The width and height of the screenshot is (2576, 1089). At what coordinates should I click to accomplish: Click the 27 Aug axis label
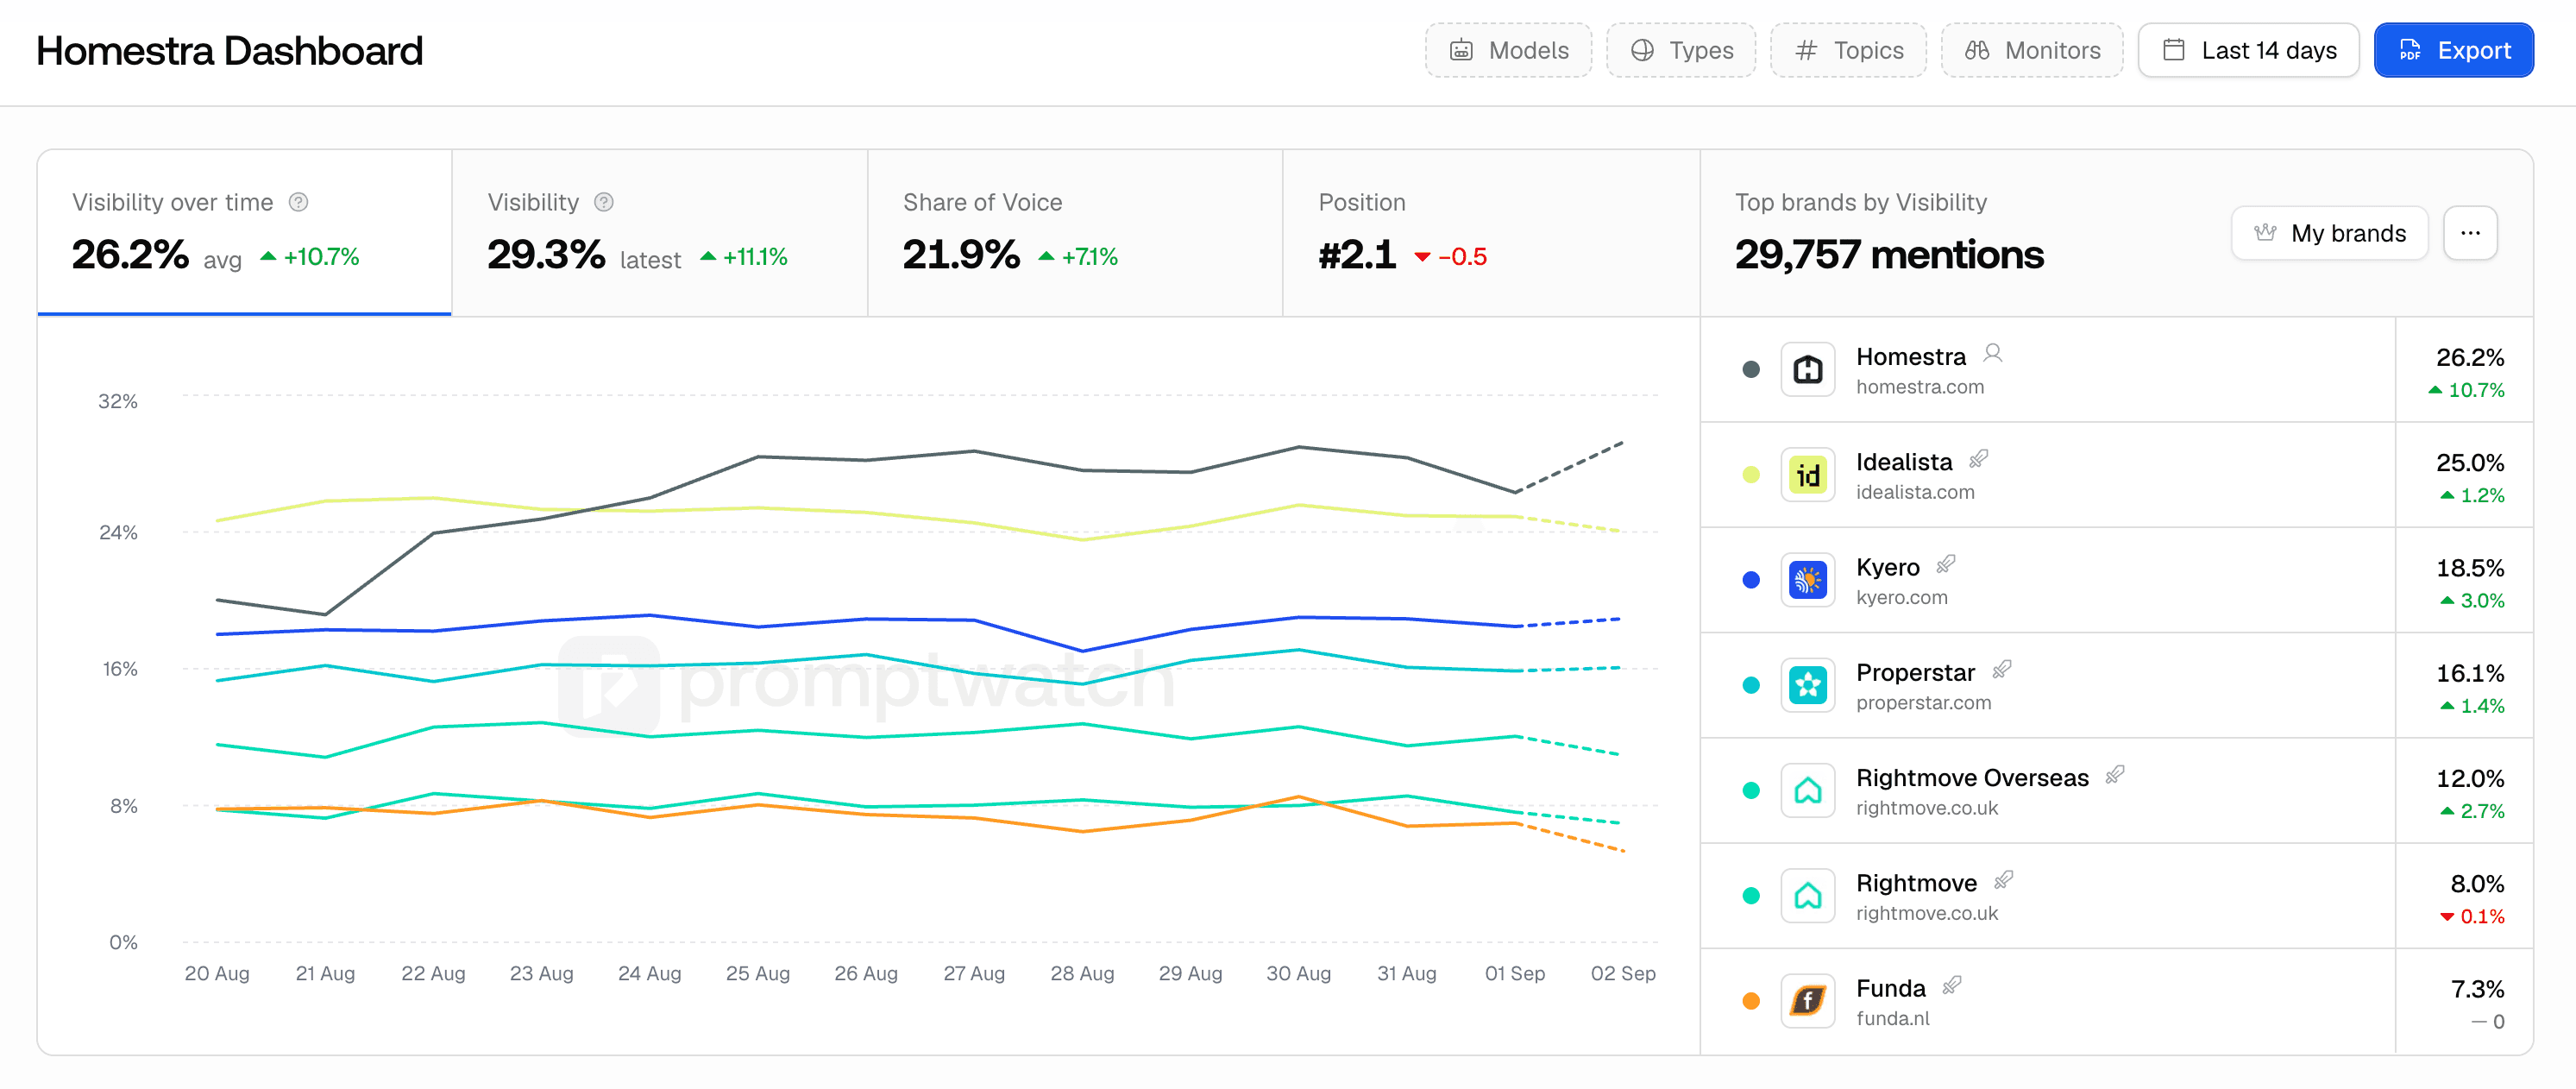coord(974,973)
